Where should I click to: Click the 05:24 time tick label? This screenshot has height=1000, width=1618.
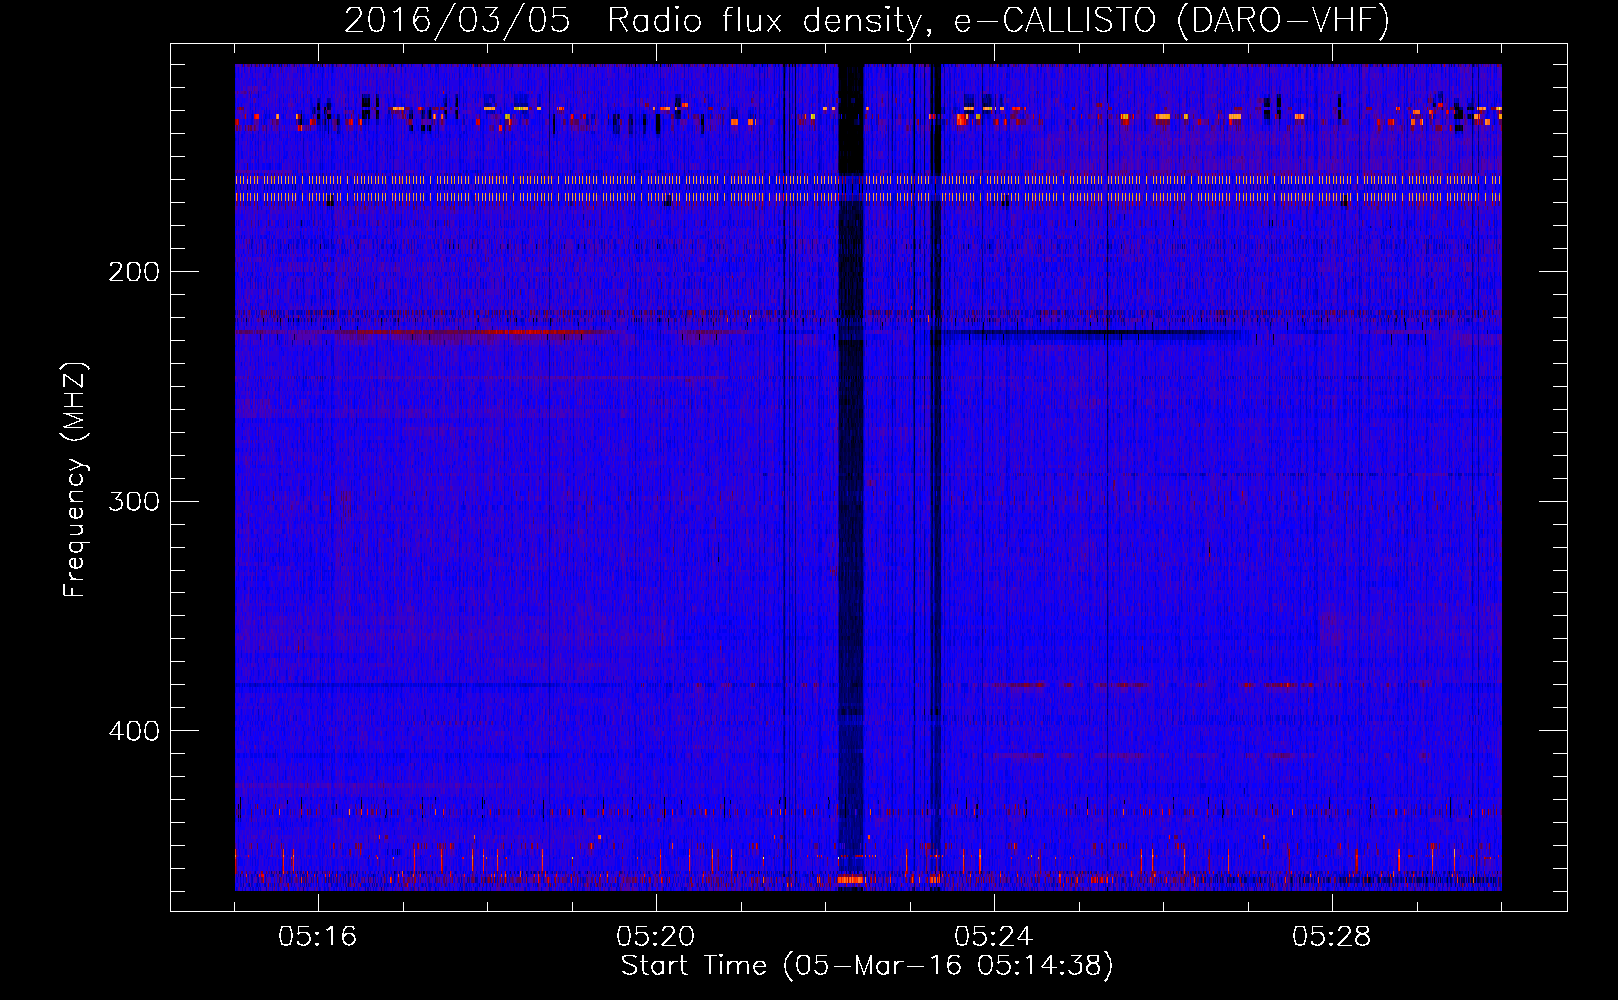[994, 937]
